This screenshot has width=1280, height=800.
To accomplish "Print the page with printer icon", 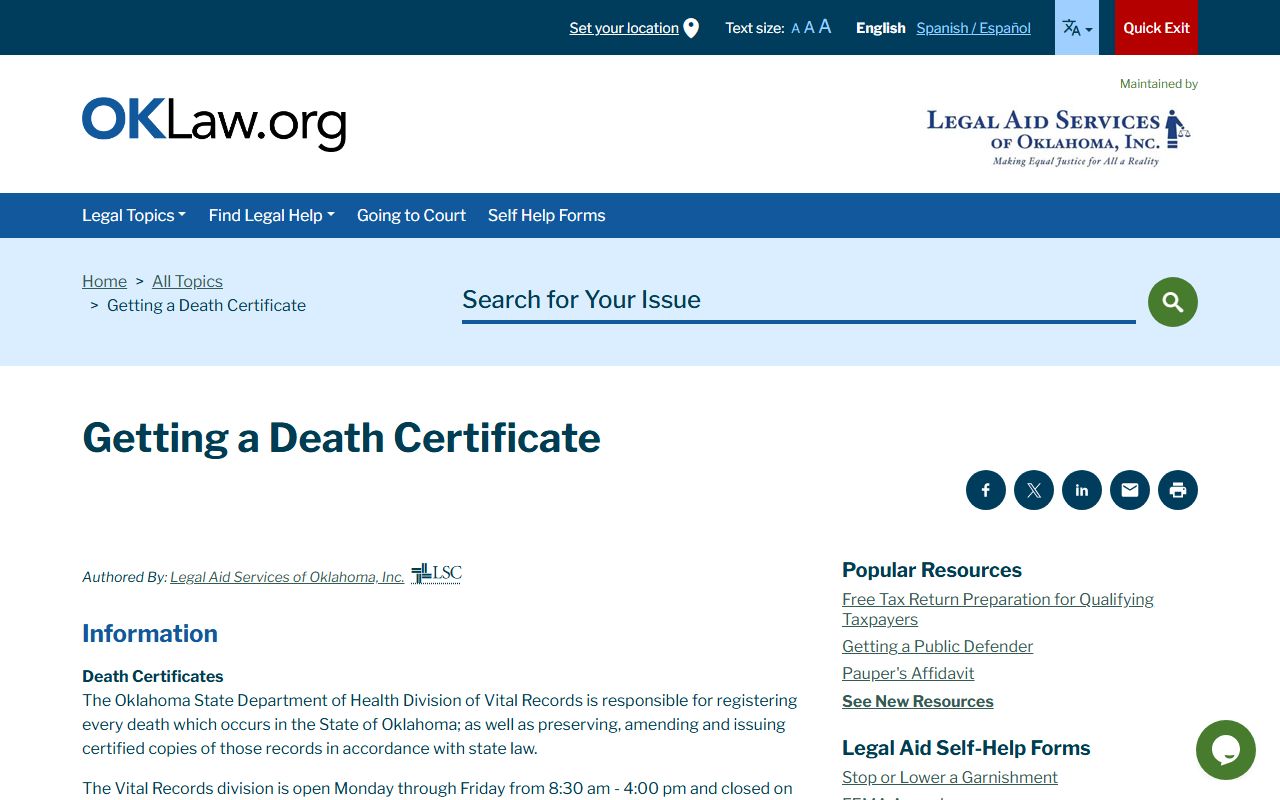I will click(x=1178, y=490).
